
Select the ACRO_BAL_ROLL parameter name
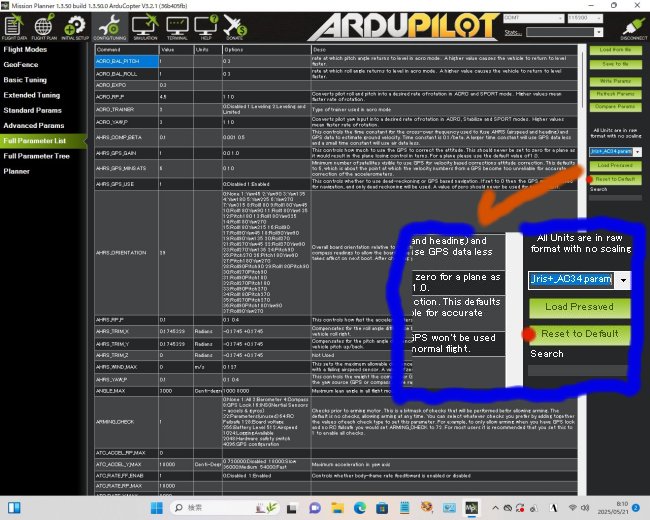click(x=126, y=74)
